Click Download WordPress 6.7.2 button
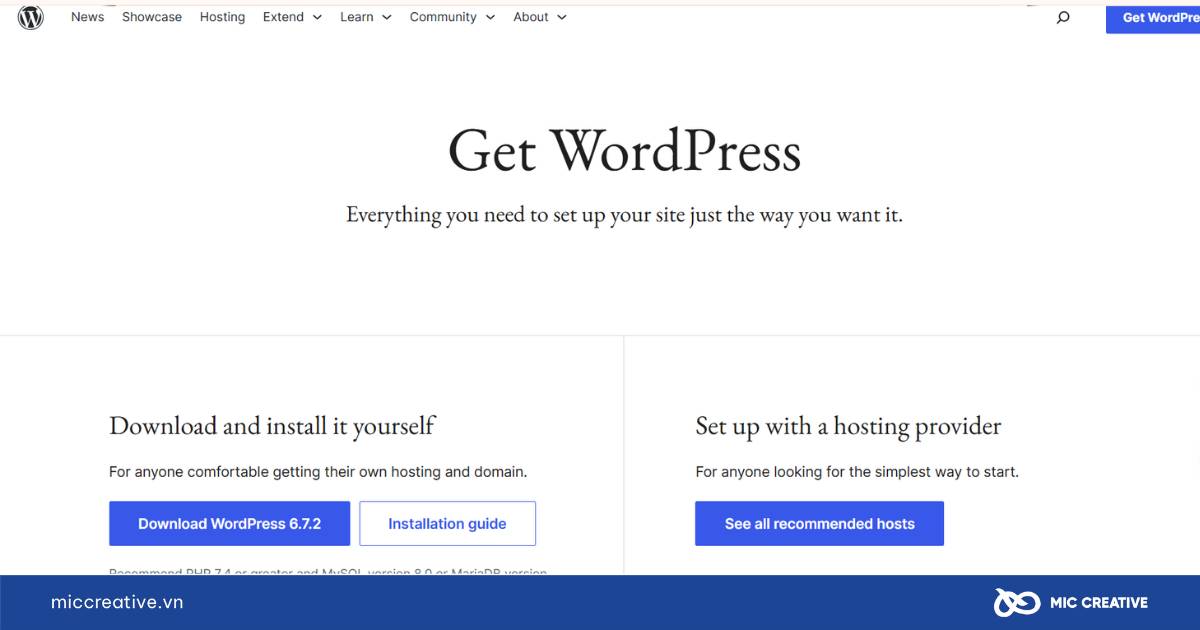This screenshot has height=630, width=1200. (x=229, y=524)
